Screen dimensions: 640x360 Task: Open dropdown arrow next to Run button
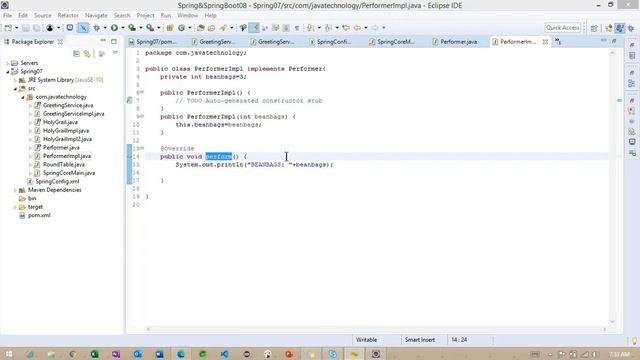pyautogui.click(x=122, y=28)
